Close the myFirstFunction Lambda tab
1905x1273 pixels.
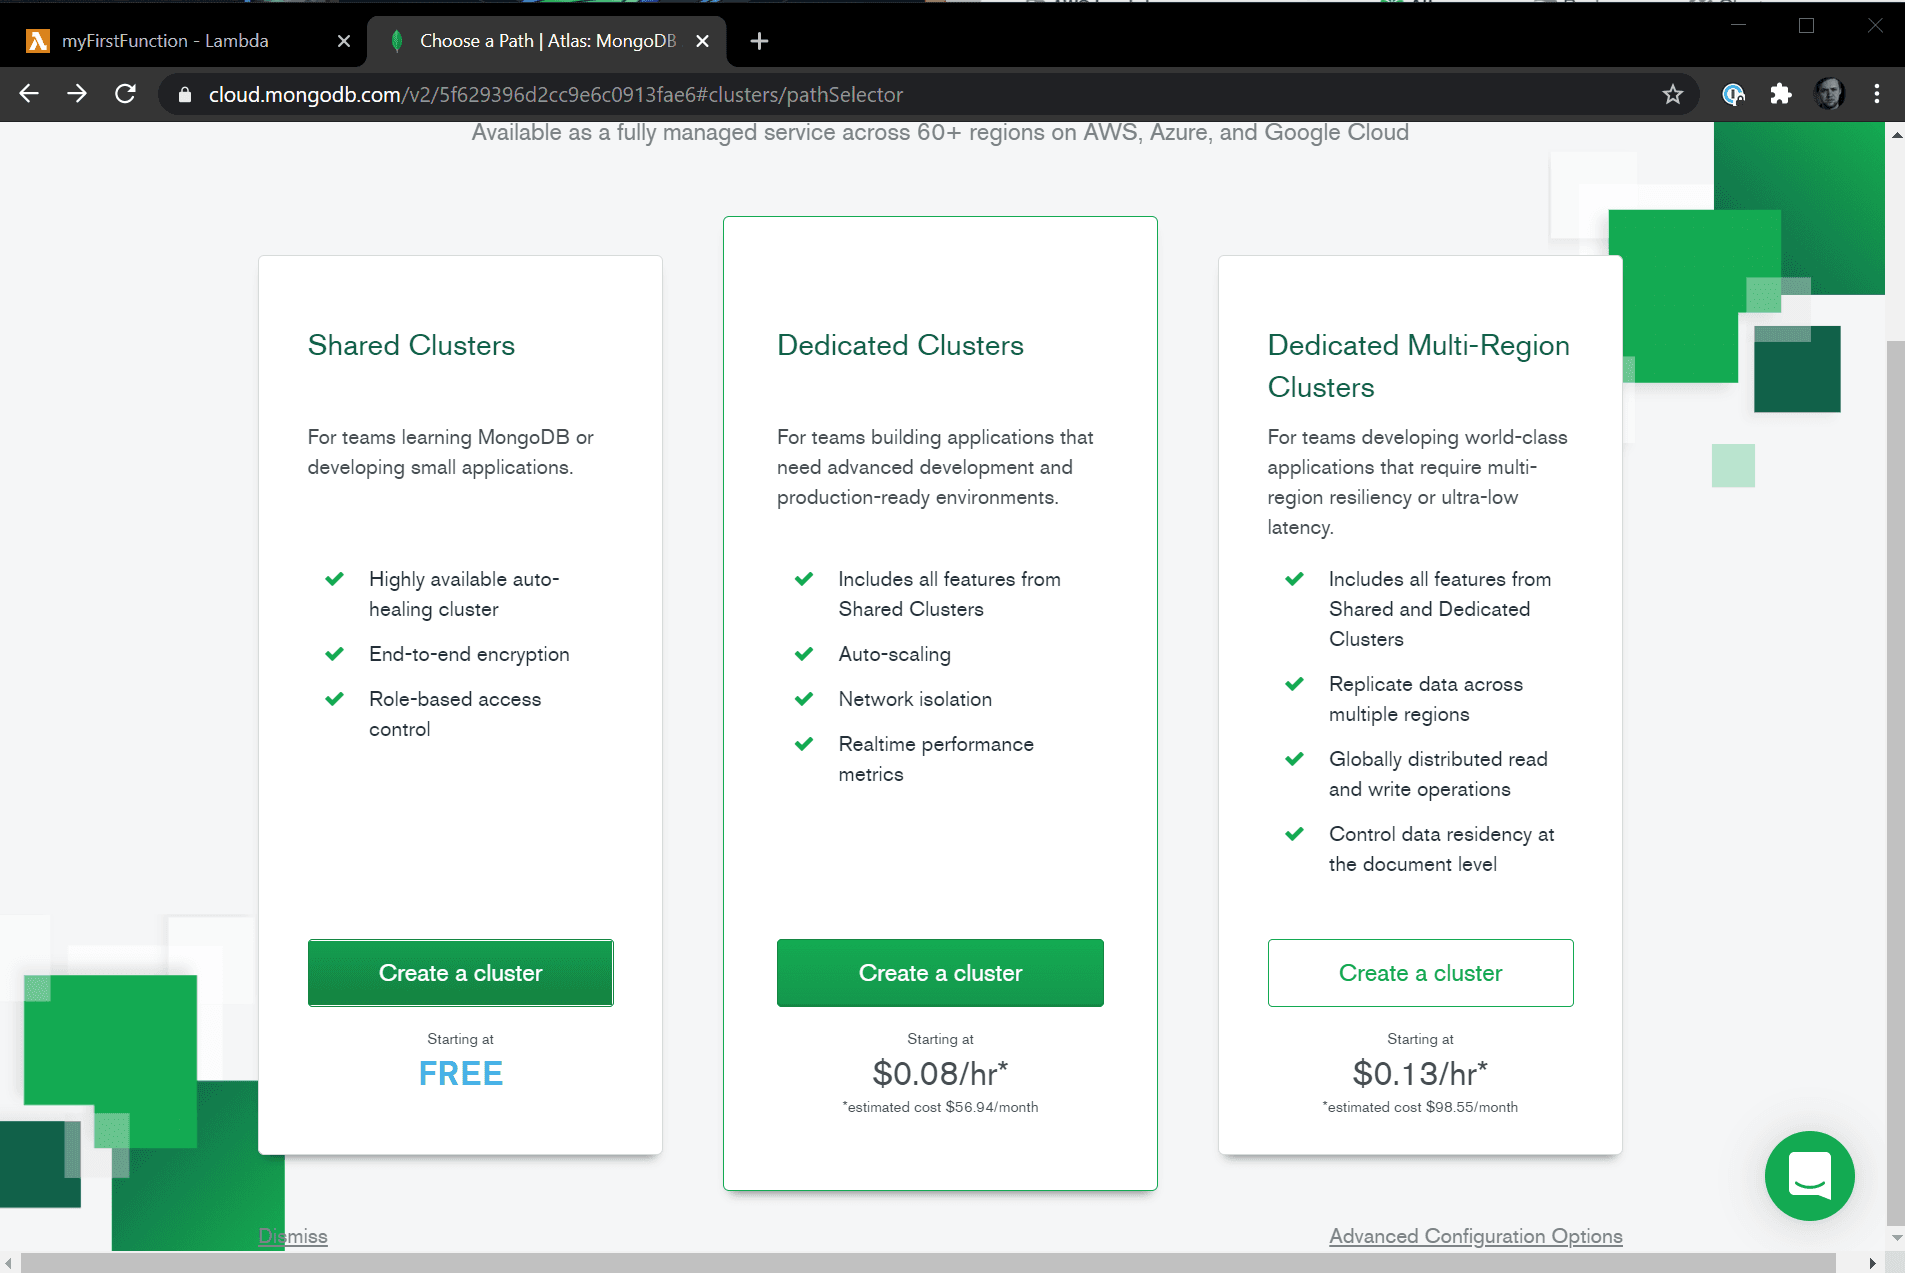[x=344, y=41]
